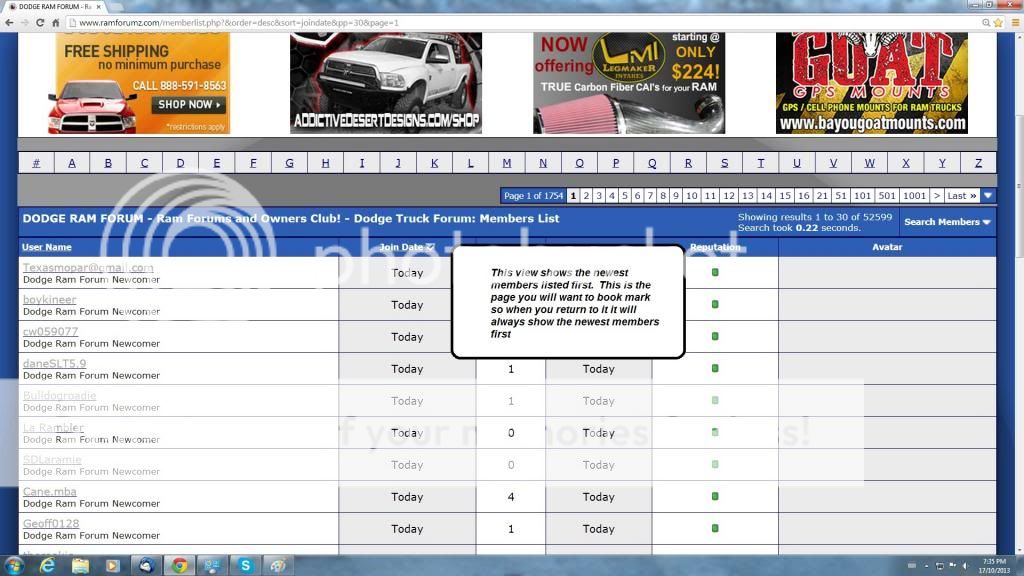Click reputation square for Cane.mba
Screen dimensions: 1024x576
click(x=715, y=496)
